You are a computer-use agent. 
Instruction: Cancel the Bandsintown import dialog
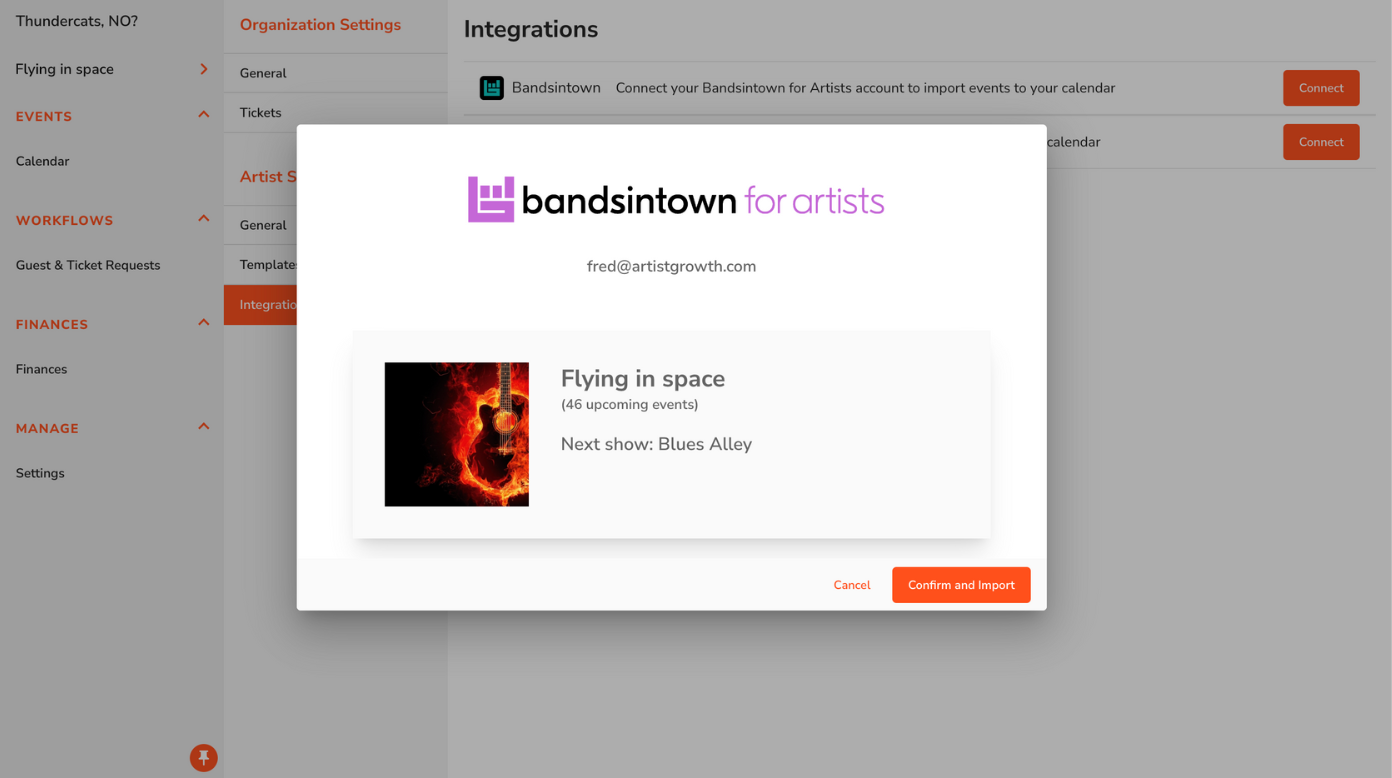tap(852, 585)
